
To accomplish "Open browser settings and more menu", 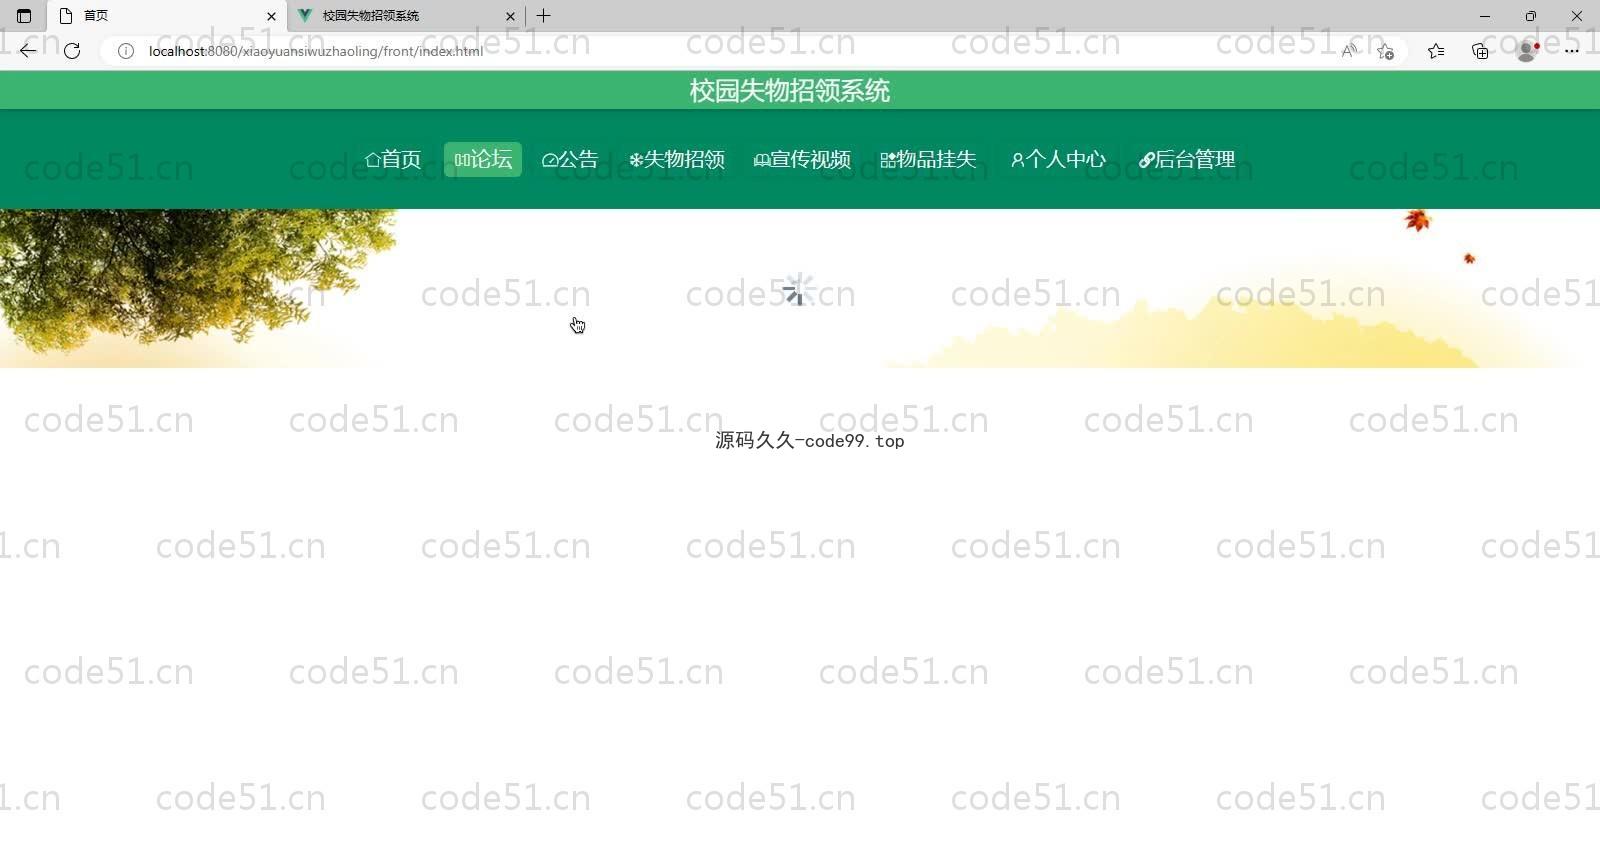I will point(1572,51).
